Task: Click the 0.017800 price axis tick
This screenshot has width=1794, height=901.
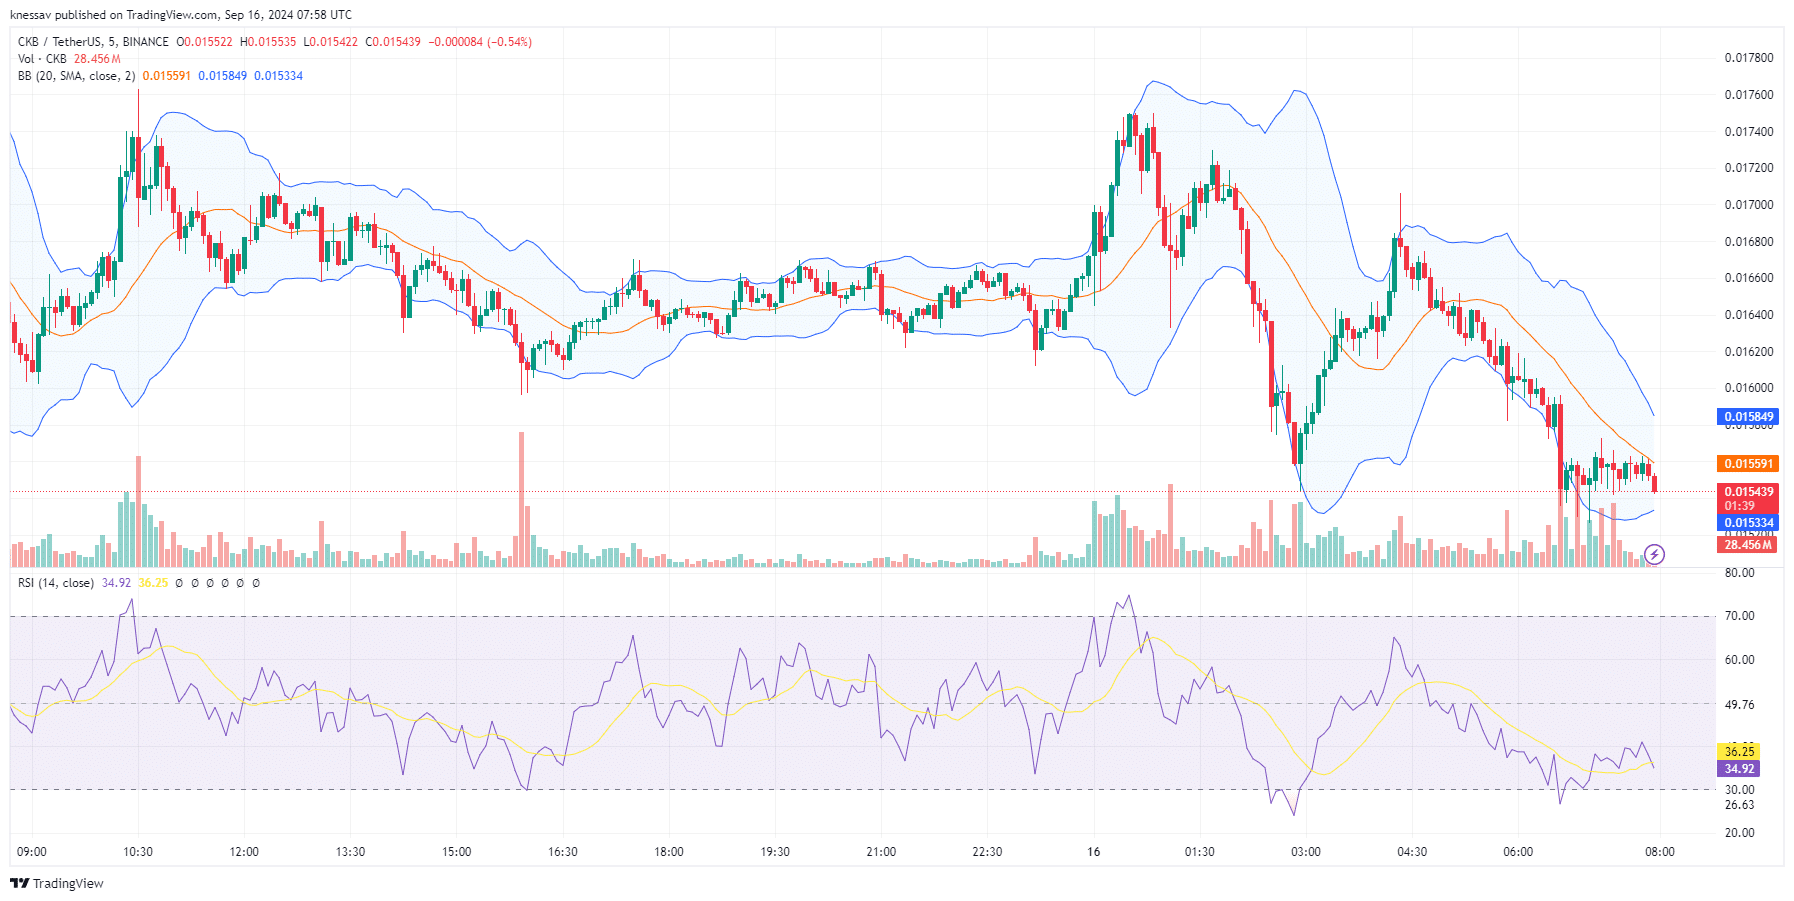Action: pyautogui.click(x=1749, y=58)
